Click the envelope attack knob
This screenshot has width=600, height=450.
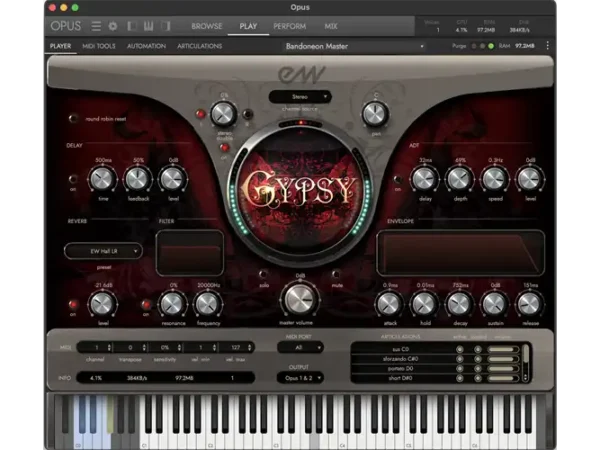389,304
